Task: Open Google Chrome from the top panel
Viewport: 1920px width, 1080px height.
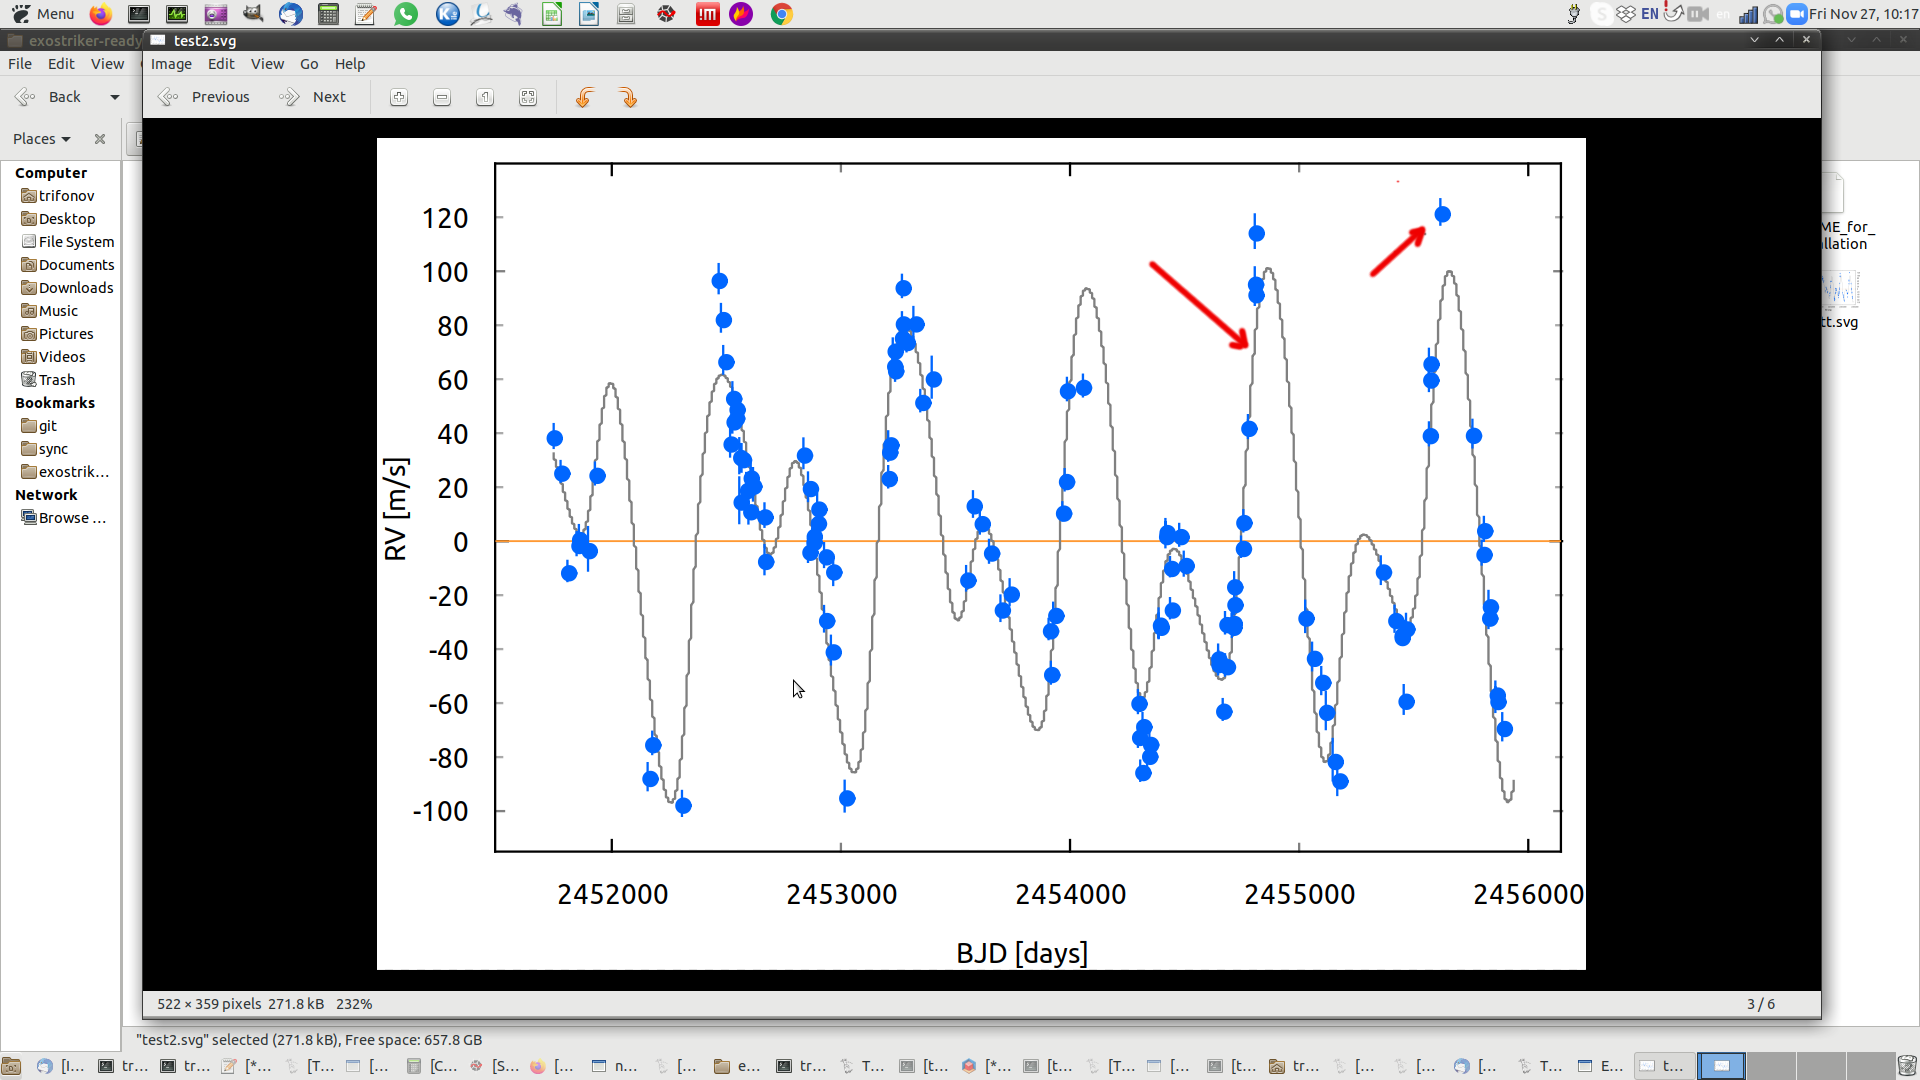Action: 781,14
